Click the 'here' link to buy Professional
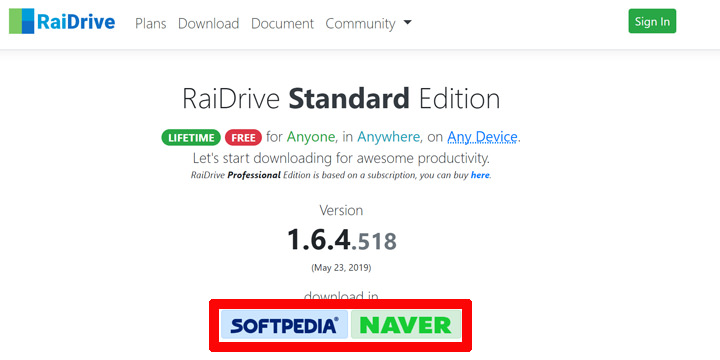Image resolution: width=720 pixels, height=360 pixels. [x=480, y=175]
